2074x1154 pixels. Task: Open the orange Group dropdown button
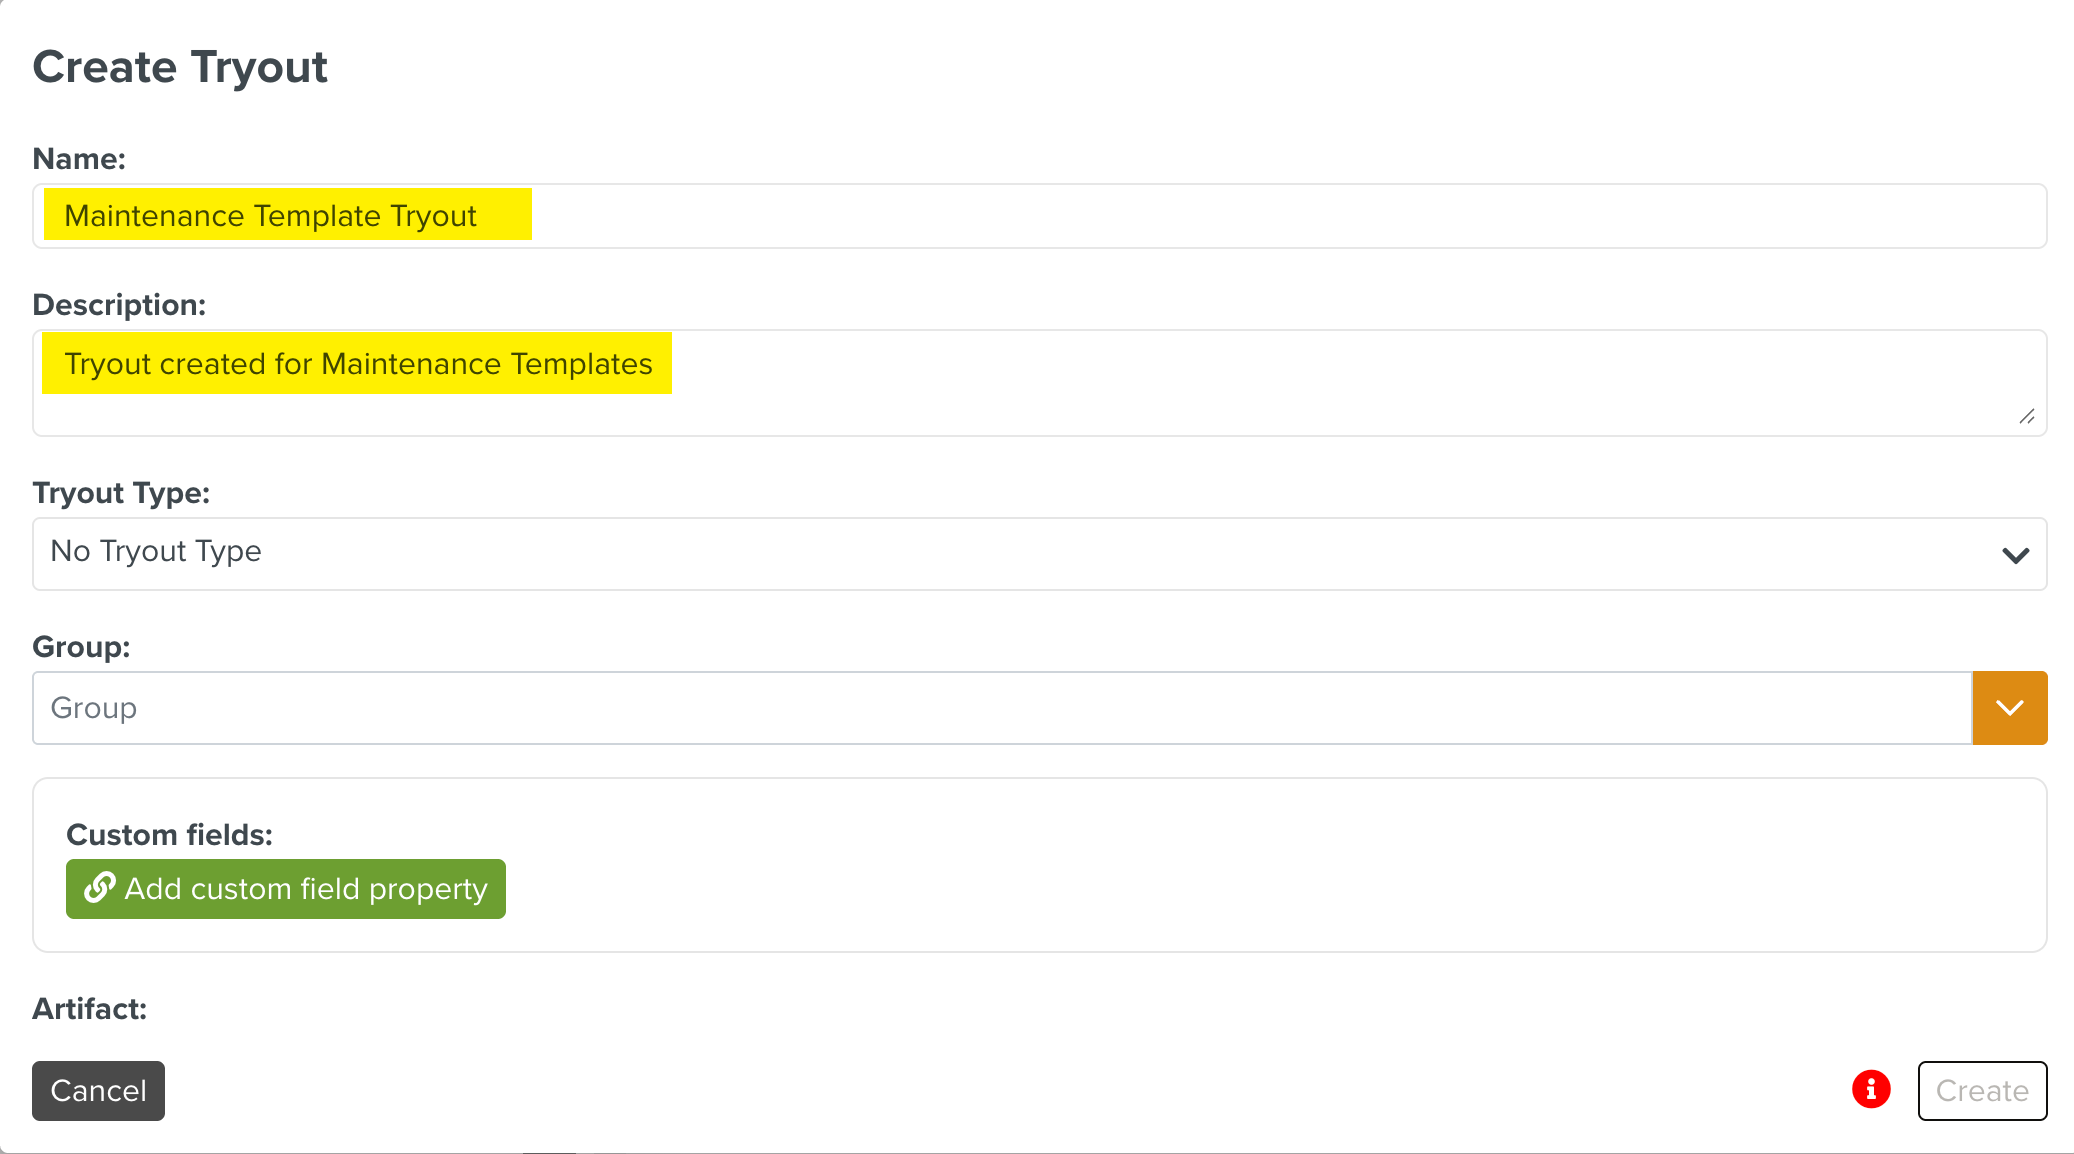point(2009,708)
